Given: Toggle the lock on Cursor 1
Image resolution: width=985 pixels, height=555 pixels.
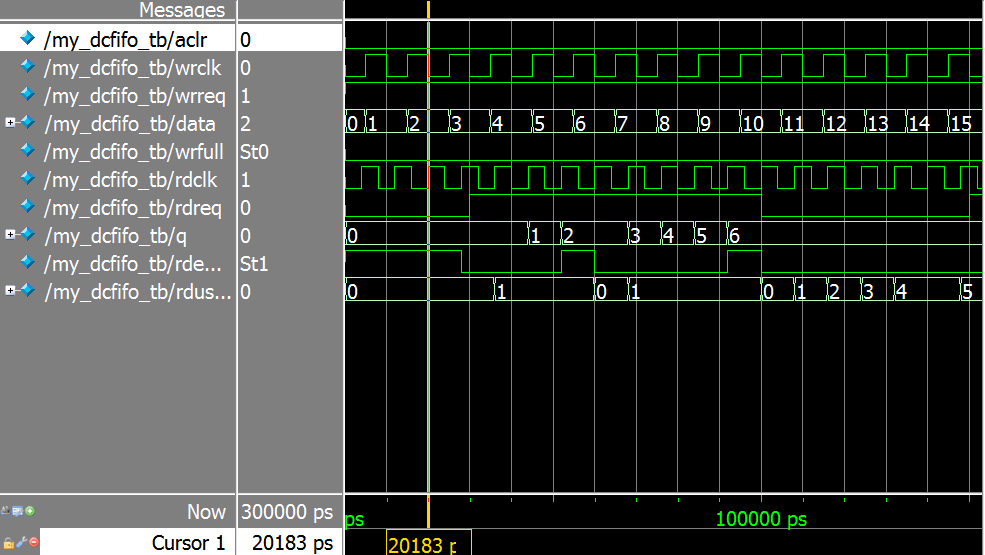Looking at the screenshot, I should point(8,543).
